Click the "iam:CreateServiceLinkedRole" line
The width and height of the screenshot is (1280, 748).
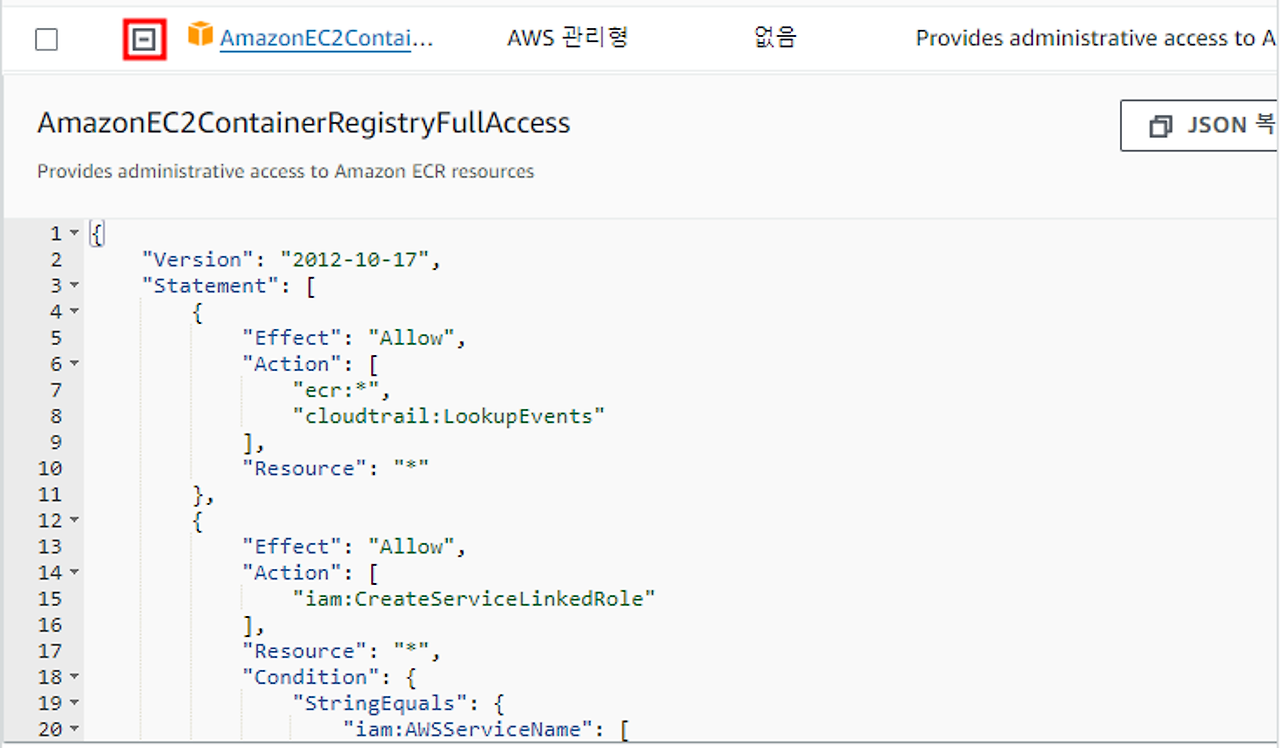tap(474, 599)
